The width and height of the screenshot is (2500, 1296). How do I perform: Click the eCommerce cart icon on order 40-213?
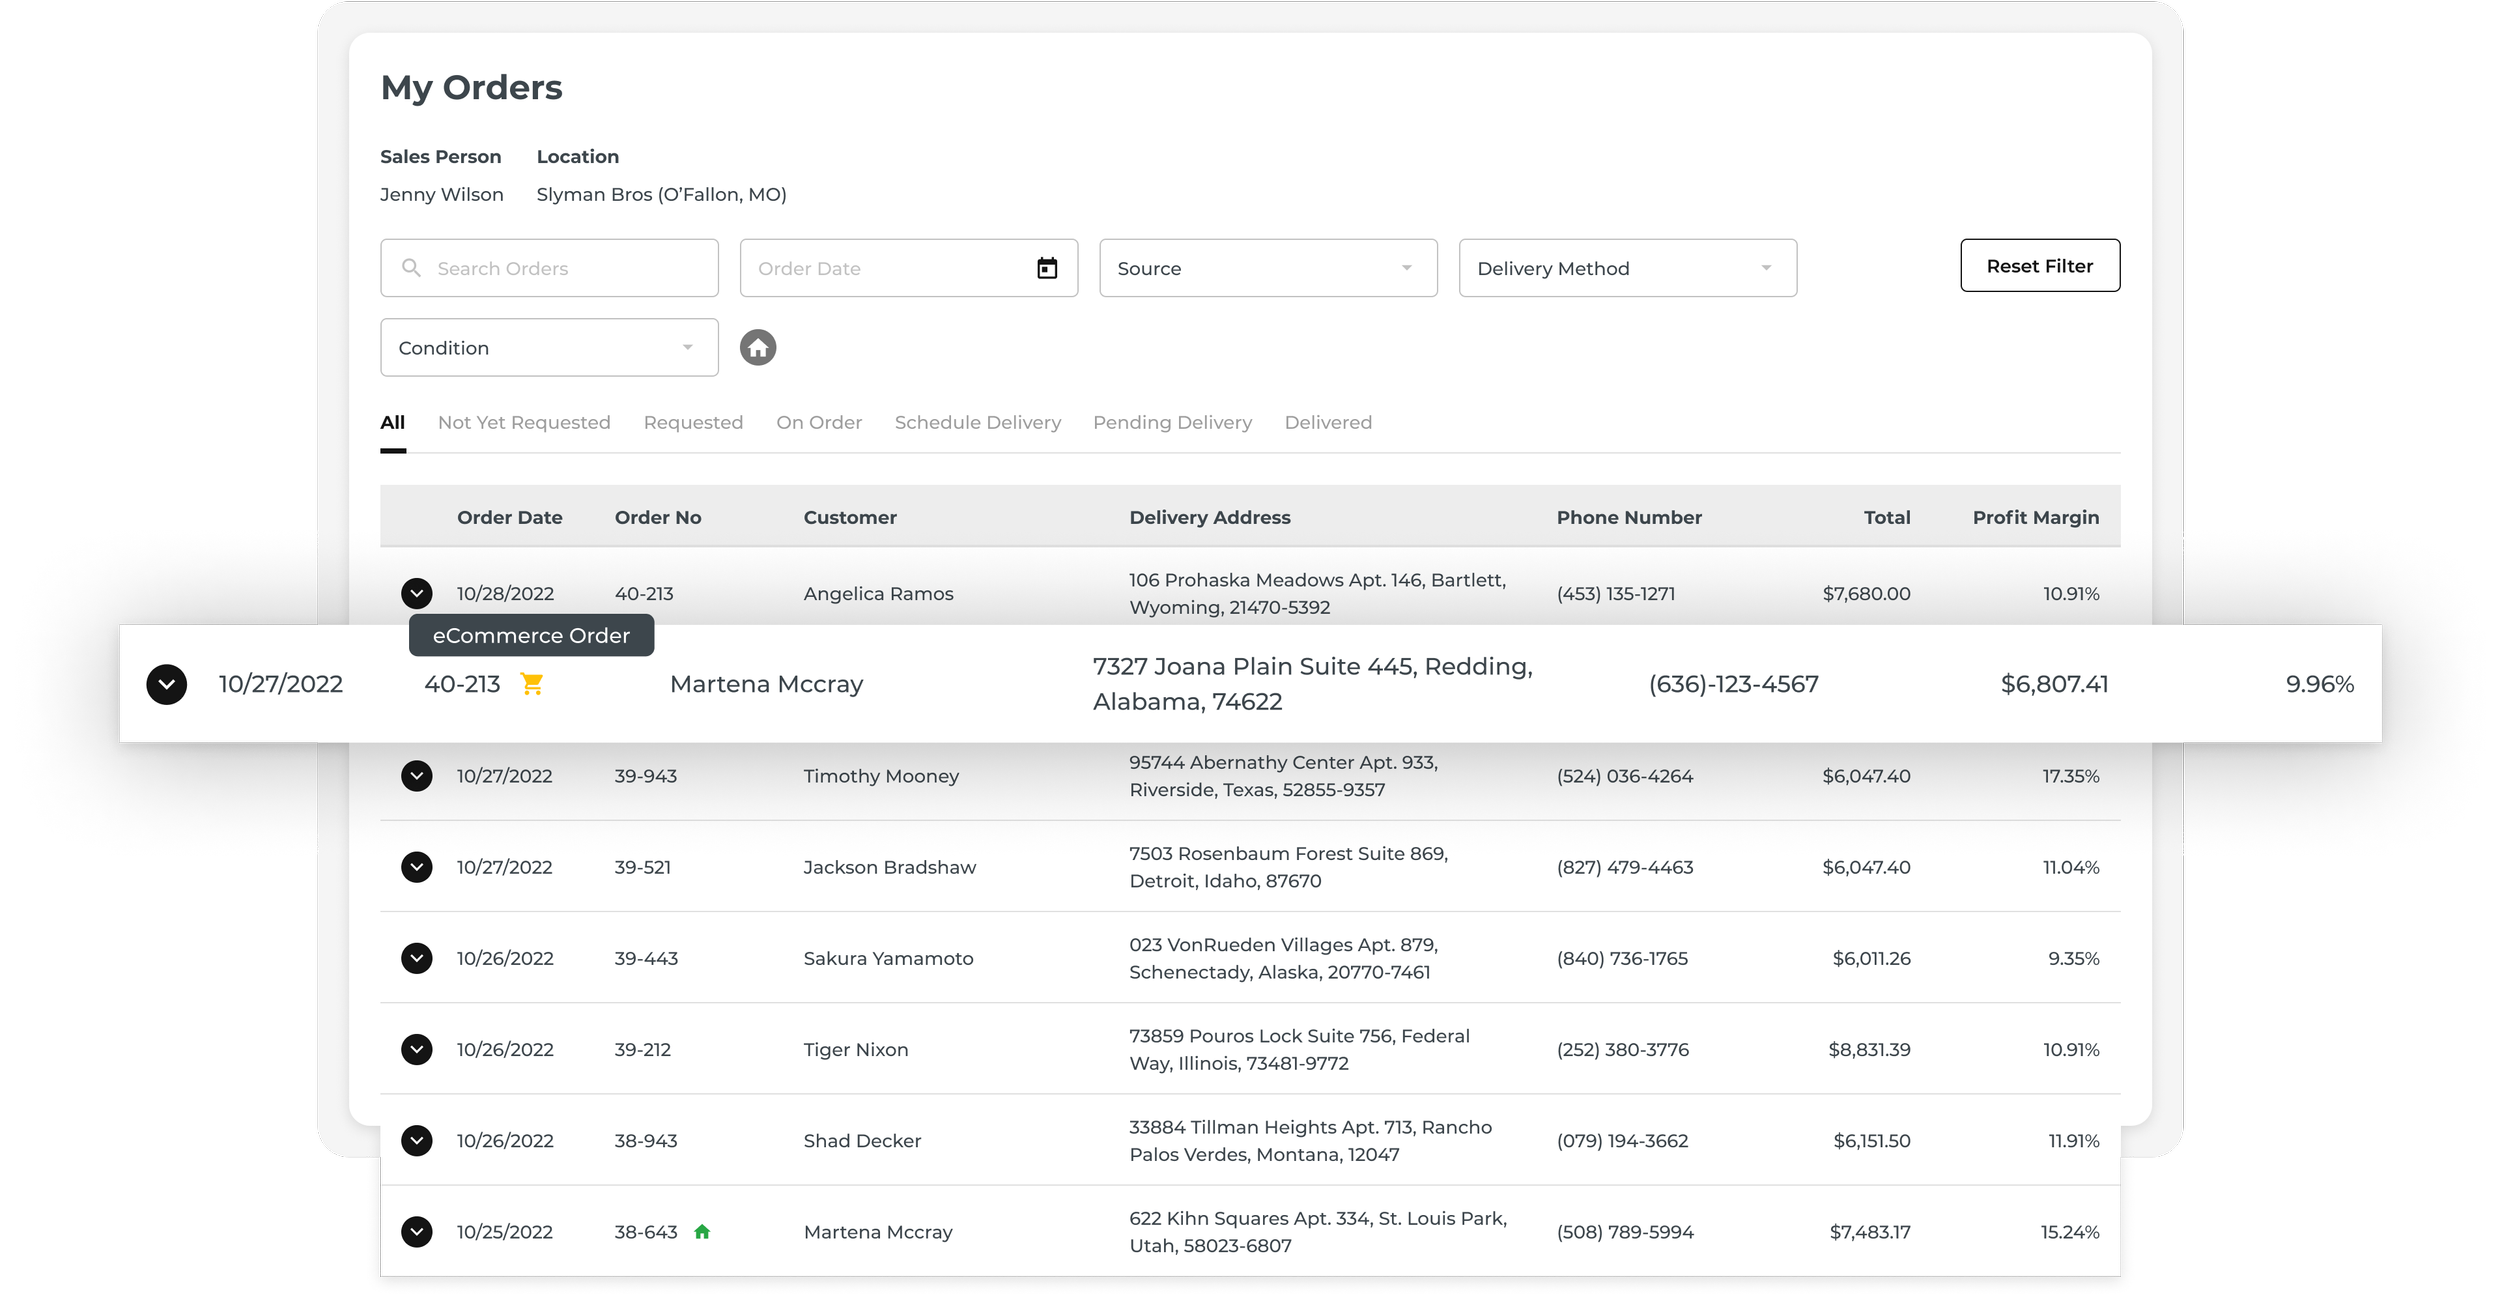(x=532, y=685)
